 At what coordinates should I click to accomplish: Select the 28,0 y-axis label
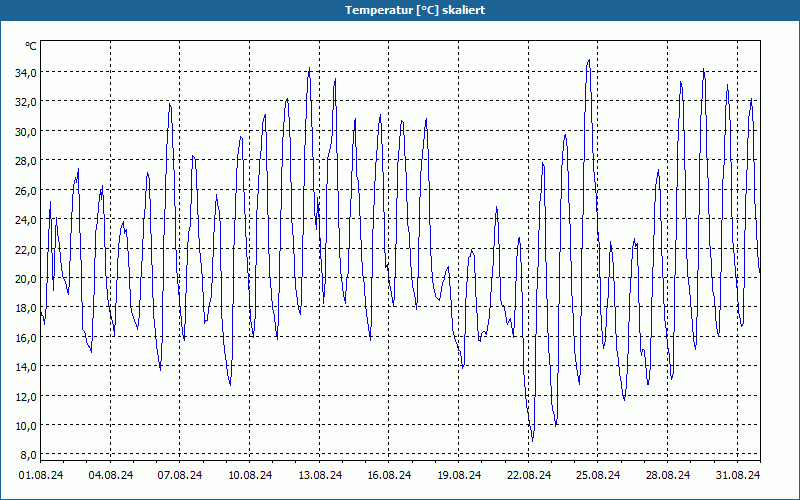(x=26, y=161)
